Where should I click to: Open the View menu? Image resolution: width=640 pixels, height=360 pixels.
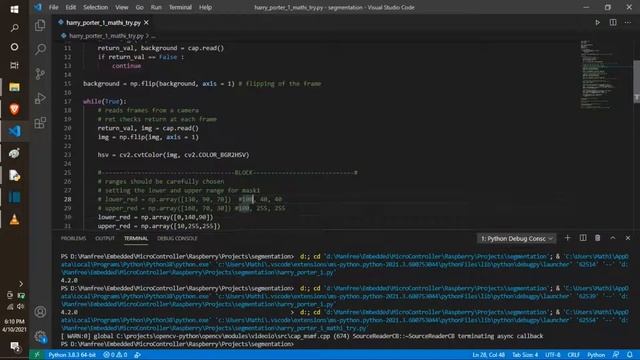(x=122, y=7)
